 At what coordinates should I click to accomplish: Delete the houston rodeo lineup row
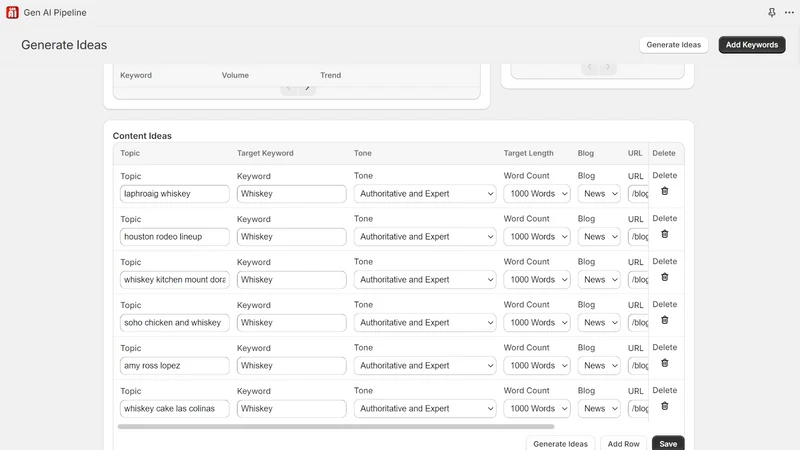[x=664, y=234]
